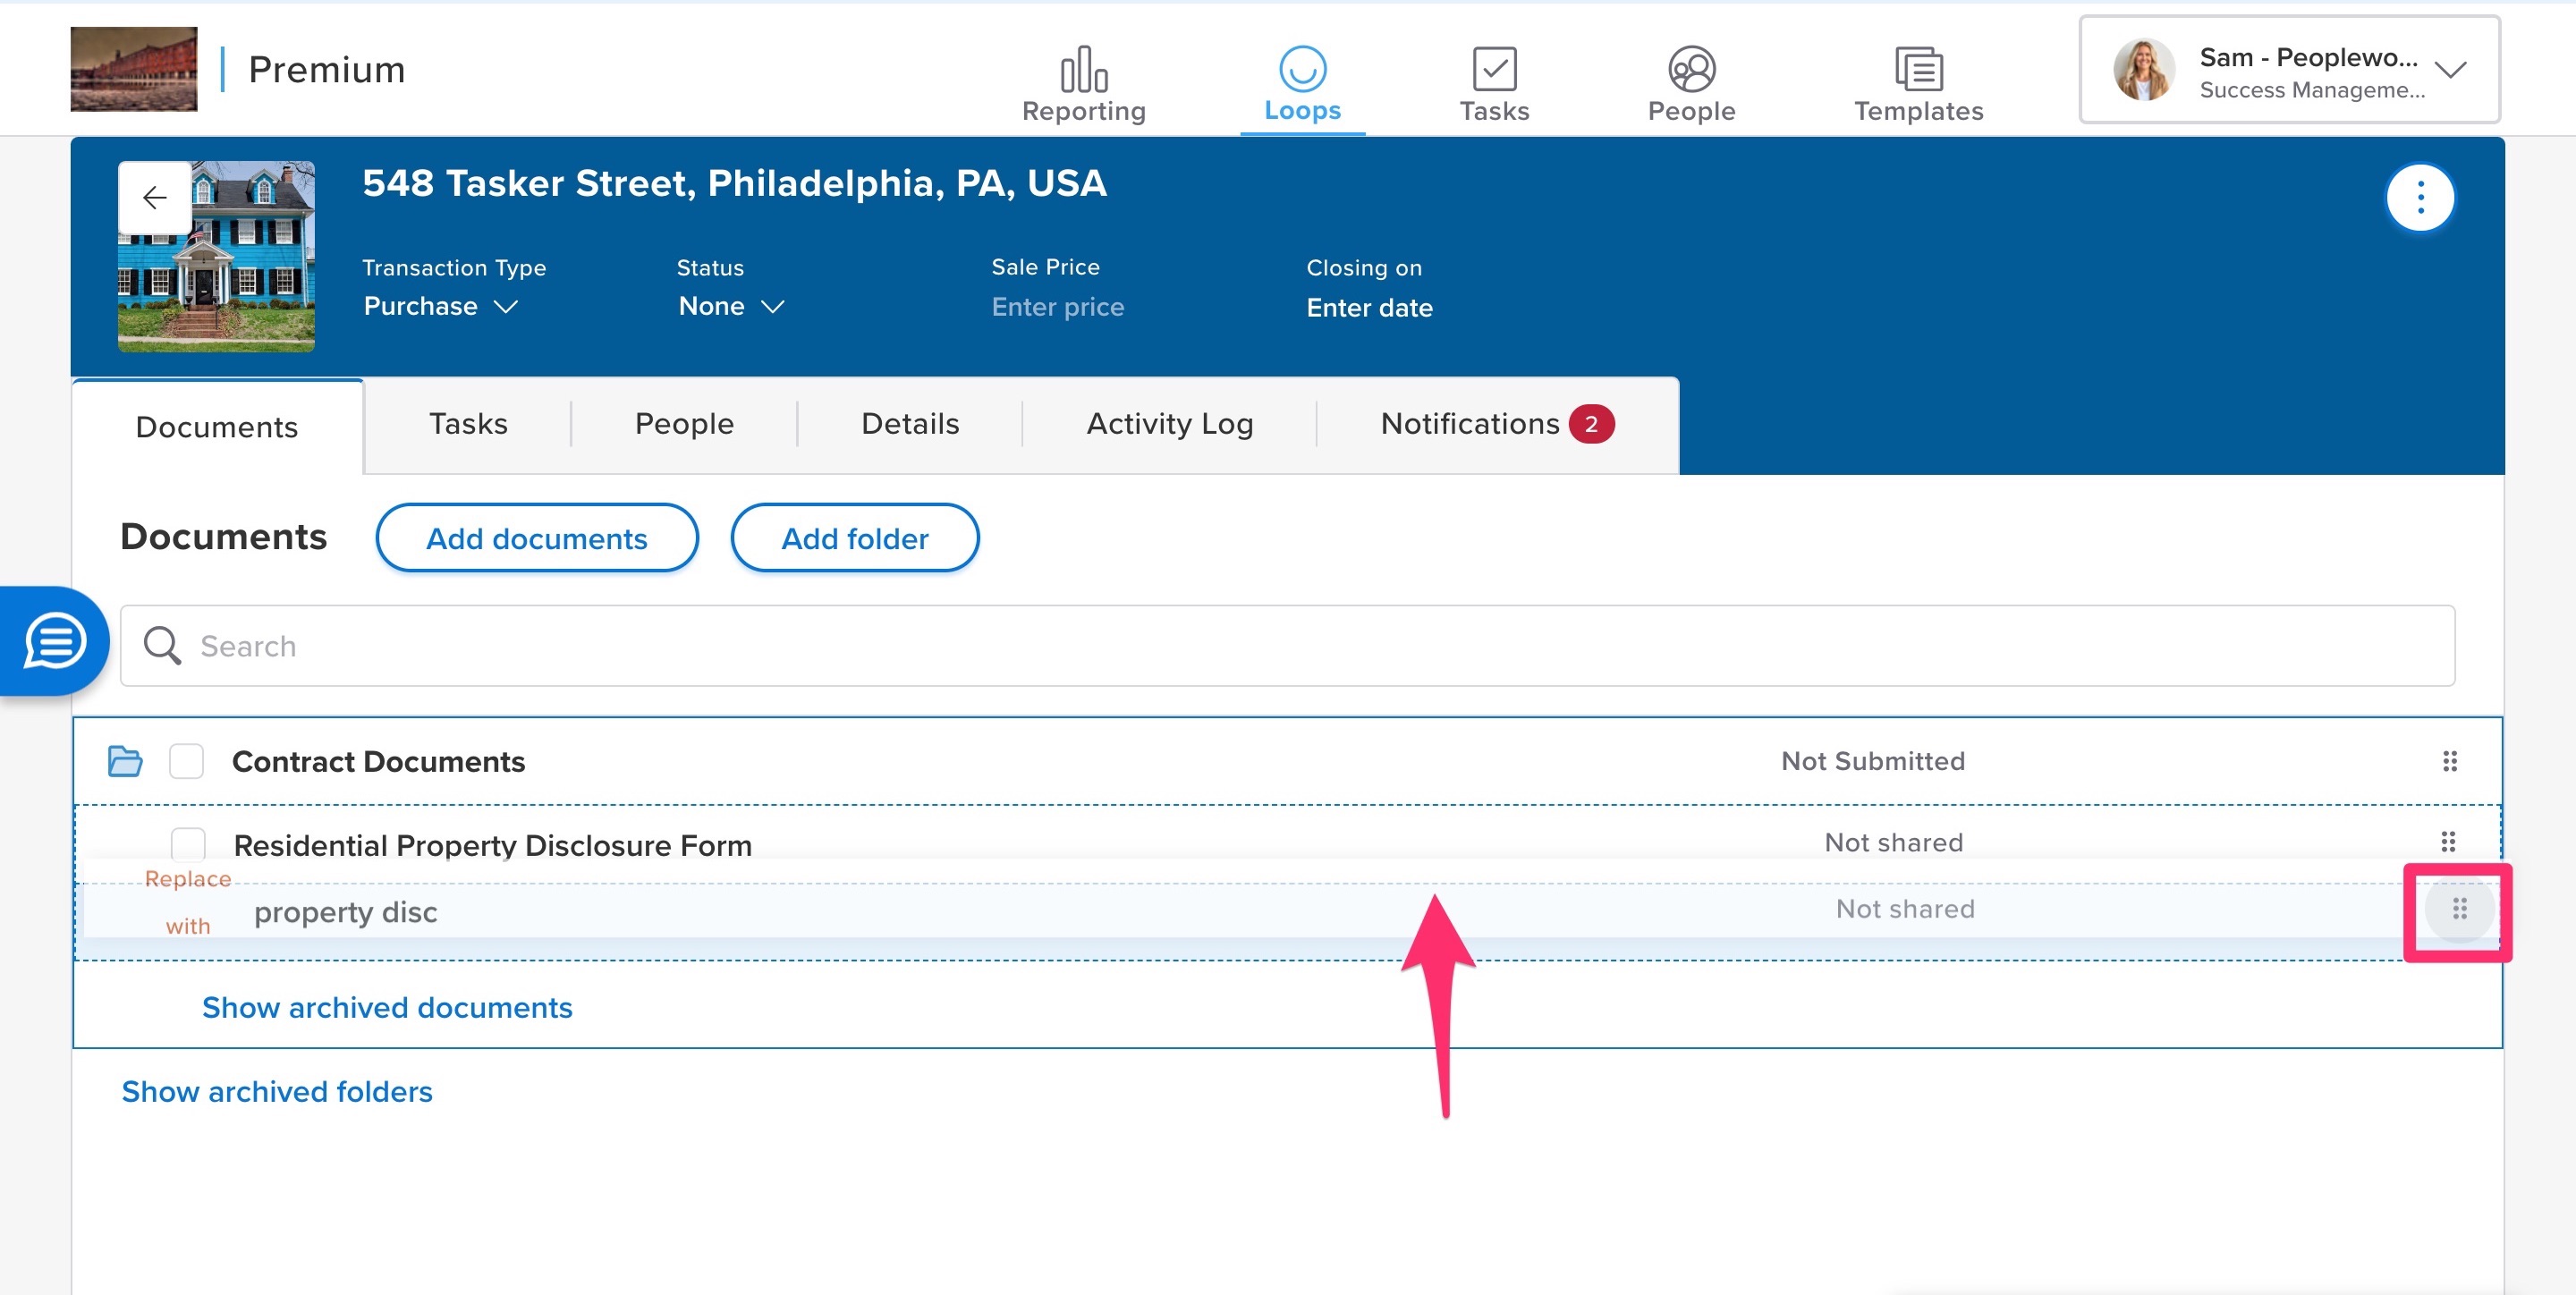This screenshot has width=2576, height=1295.
Task: Open the blue chat support bubble
Action: (x=55, y=641)
